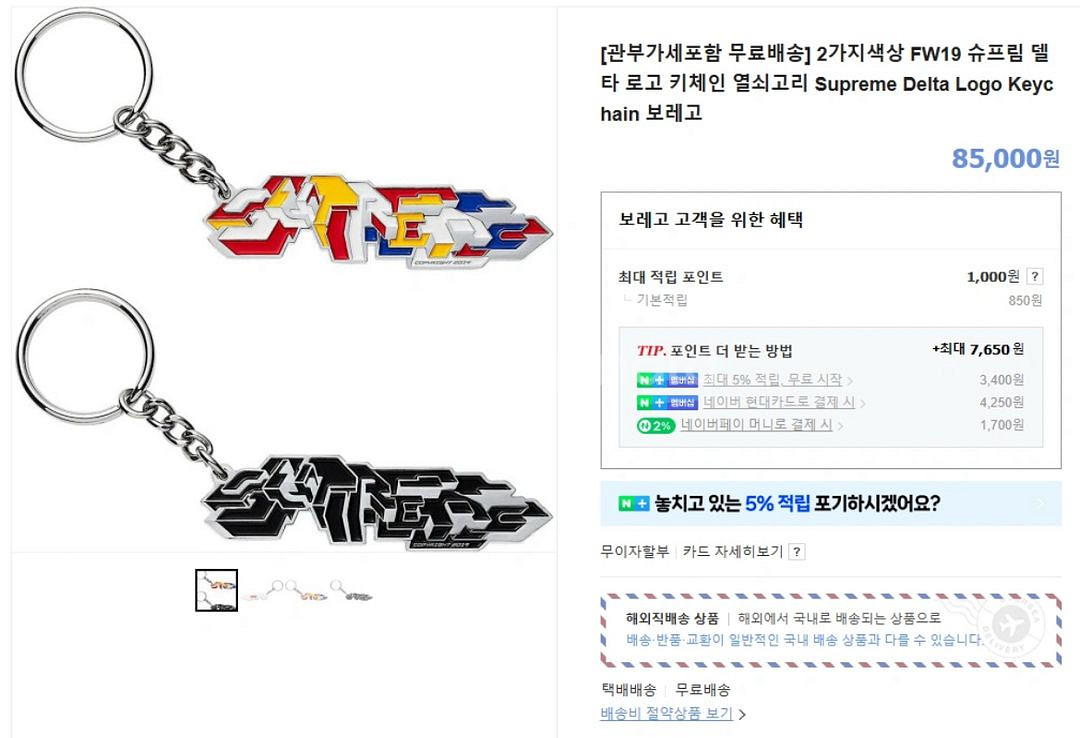Expand the 네이버페이 머니로 결제 시 chevron
1080x738 pixels.
tap(840, 424)
